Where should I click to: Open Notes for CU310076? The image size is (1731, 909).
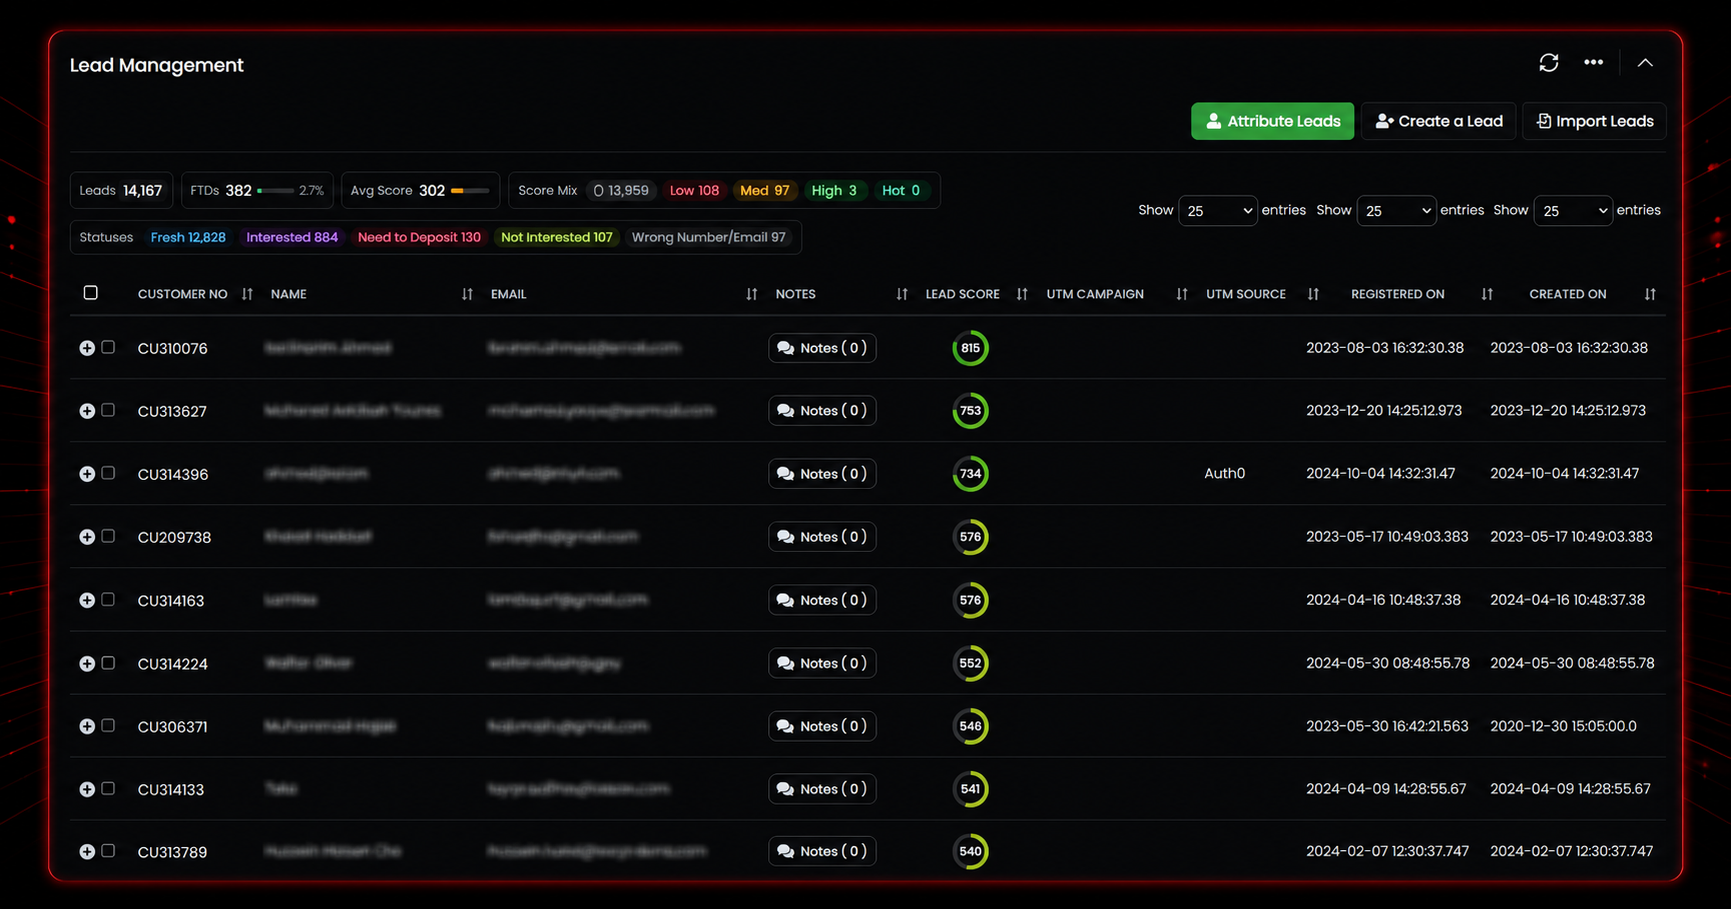click(822, 348)
